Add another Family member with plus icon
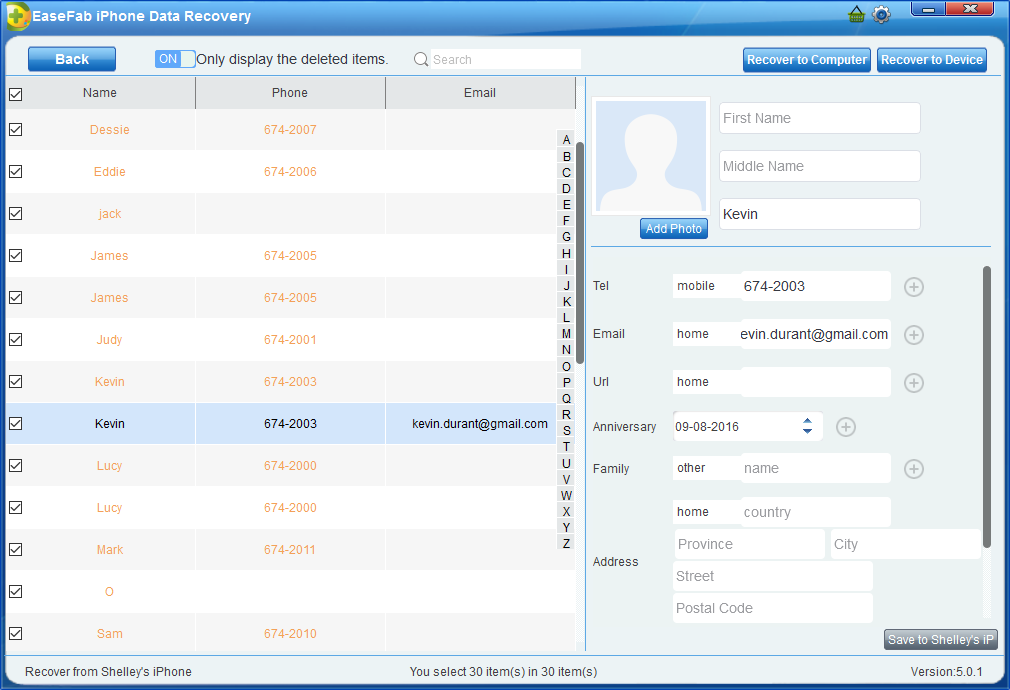Screen dimensions: 1010x690 (x=913, y=469)
